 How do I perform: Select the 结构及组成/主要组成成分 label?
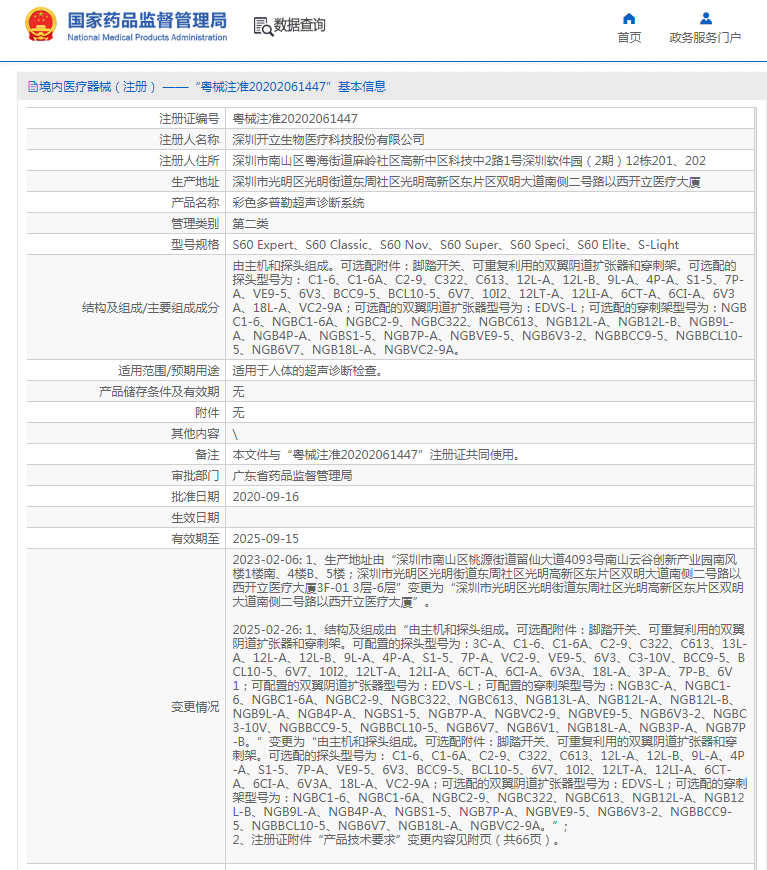tap(150, 308)
